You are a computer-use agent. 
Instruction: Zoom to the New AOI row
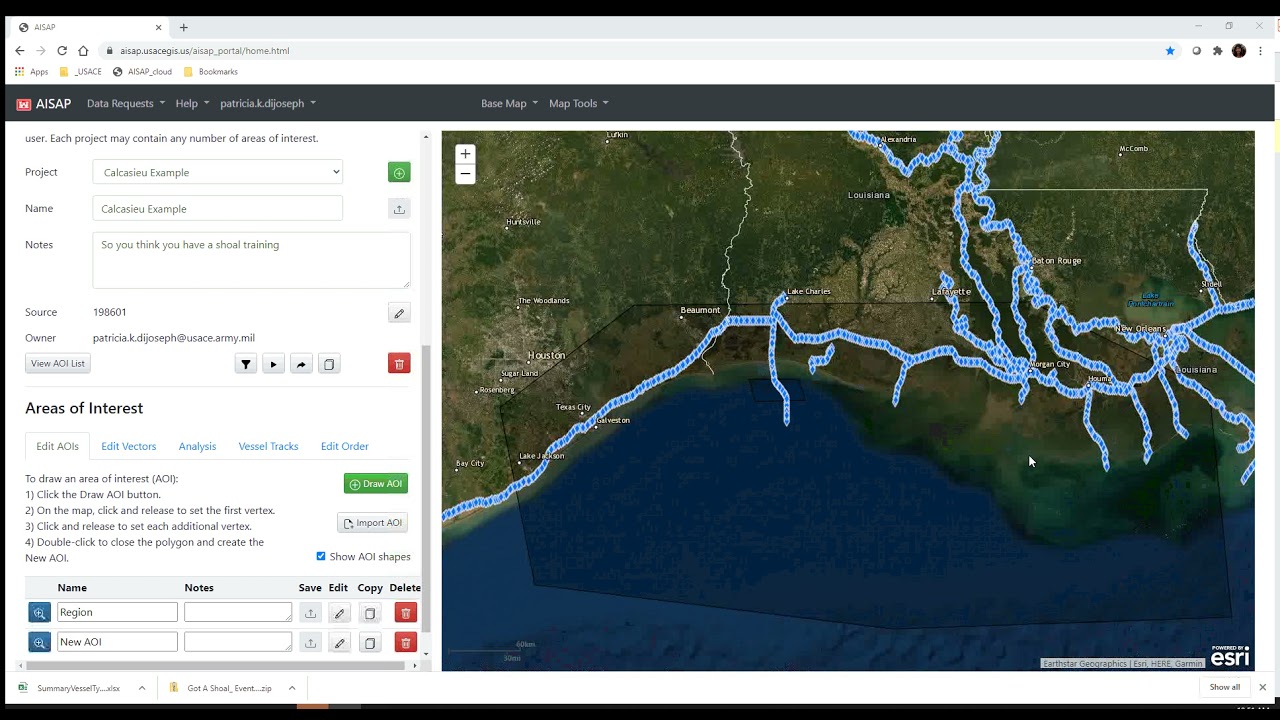39,642
